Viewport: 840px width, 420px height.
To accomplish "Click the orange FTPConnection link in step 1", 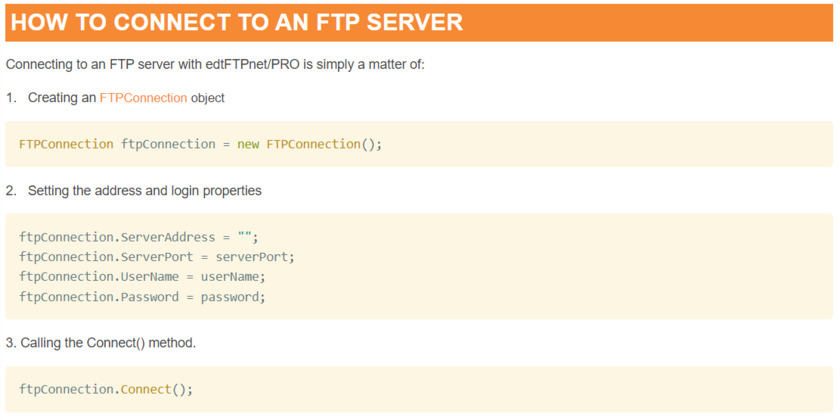I will [x=143, y=98].
